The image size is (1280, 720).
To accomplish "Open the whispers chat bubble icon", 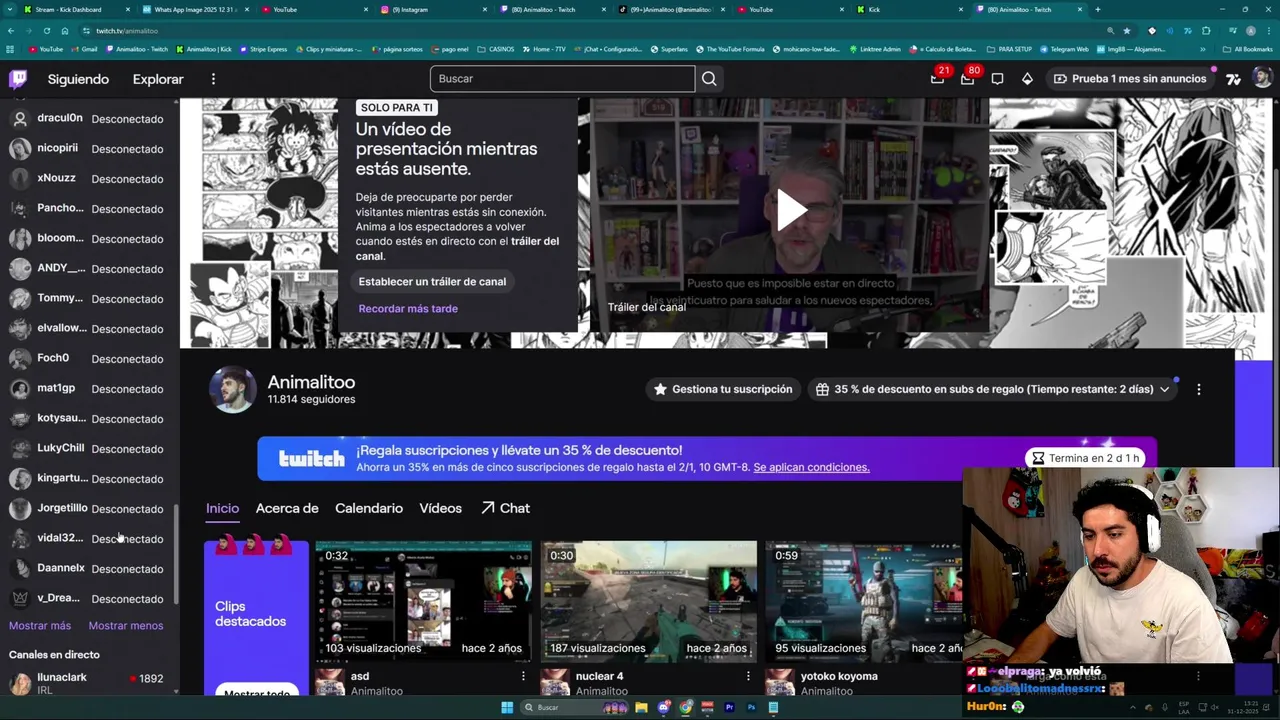I will 997,79.
